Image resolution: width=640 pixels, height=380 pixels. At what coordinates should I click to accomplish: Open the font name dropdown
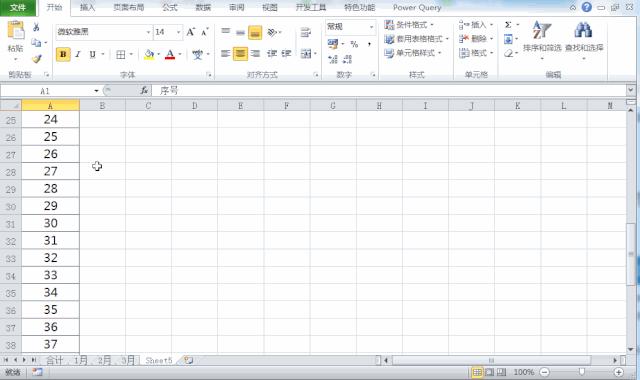pyautogui.click(x=148, y=32)
